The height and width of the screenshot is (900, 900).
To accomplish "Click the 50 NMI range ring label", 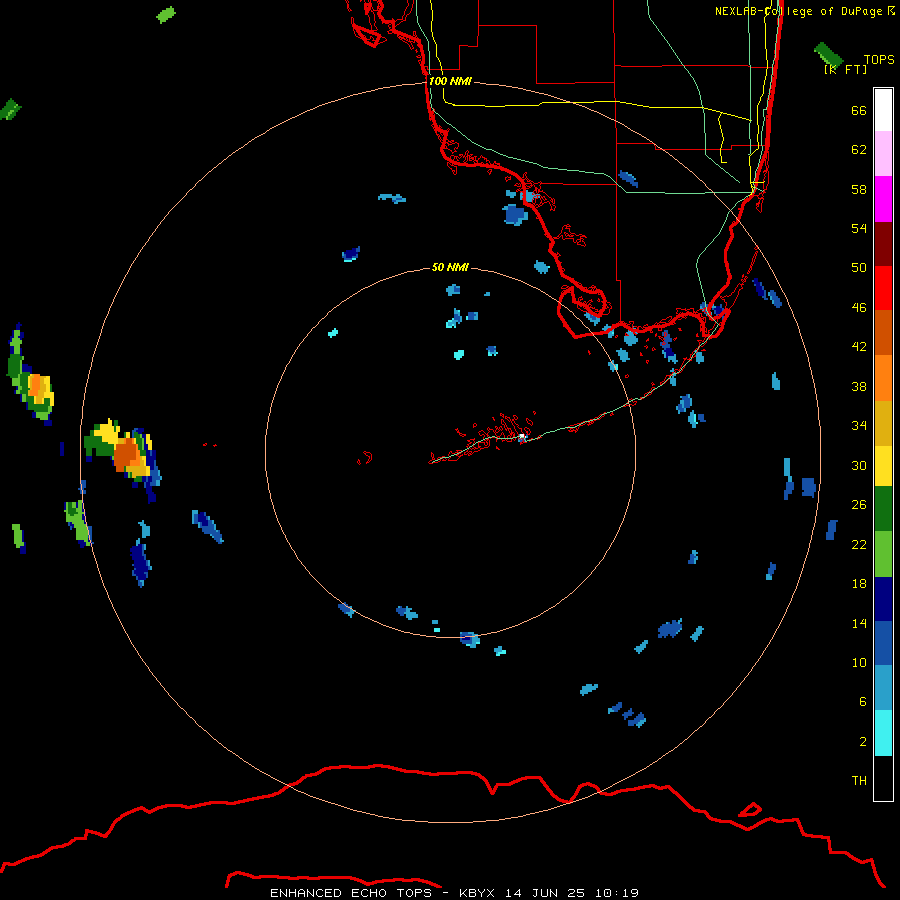I will click(x=450, y=267).
